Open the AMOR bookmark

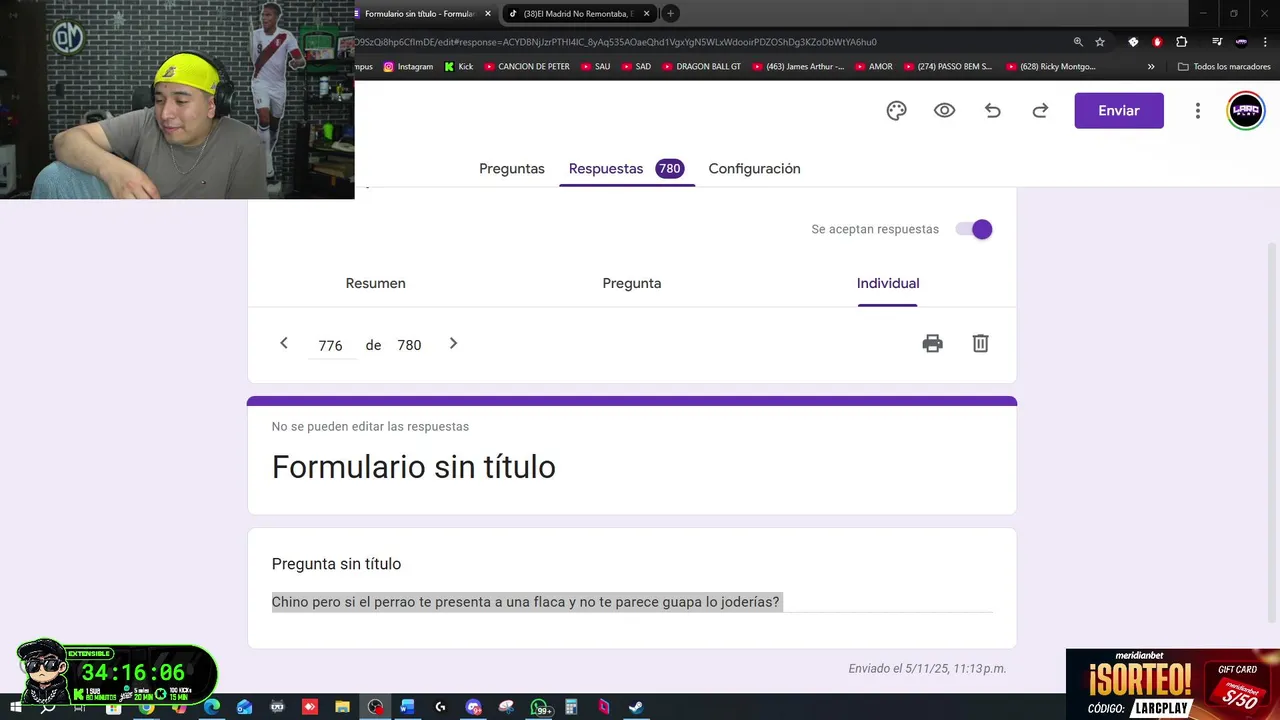873,67
